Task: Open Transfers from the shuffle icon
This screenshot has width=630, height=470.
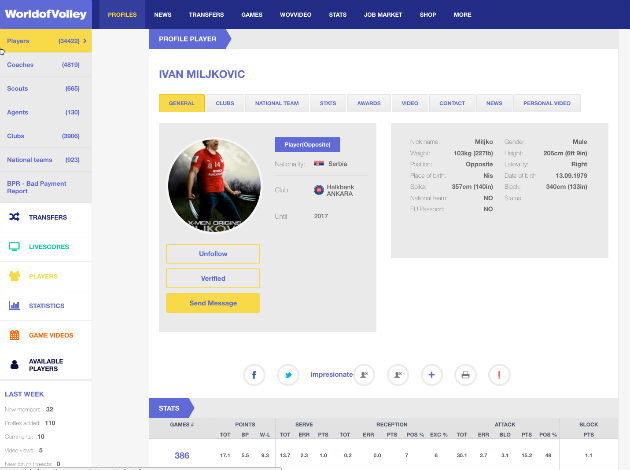Action: pyautogui.click(x=14, y=216)
